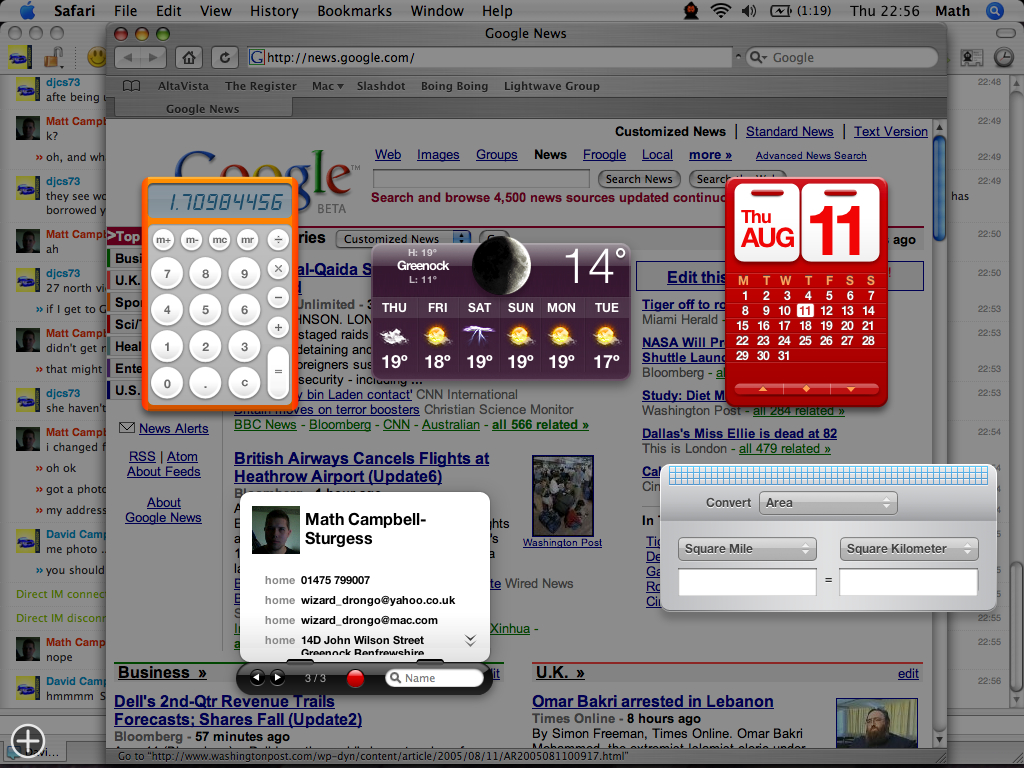Open the Square Mile unit dropdown
The image size is (1024, 768).
tap(747, 549)
